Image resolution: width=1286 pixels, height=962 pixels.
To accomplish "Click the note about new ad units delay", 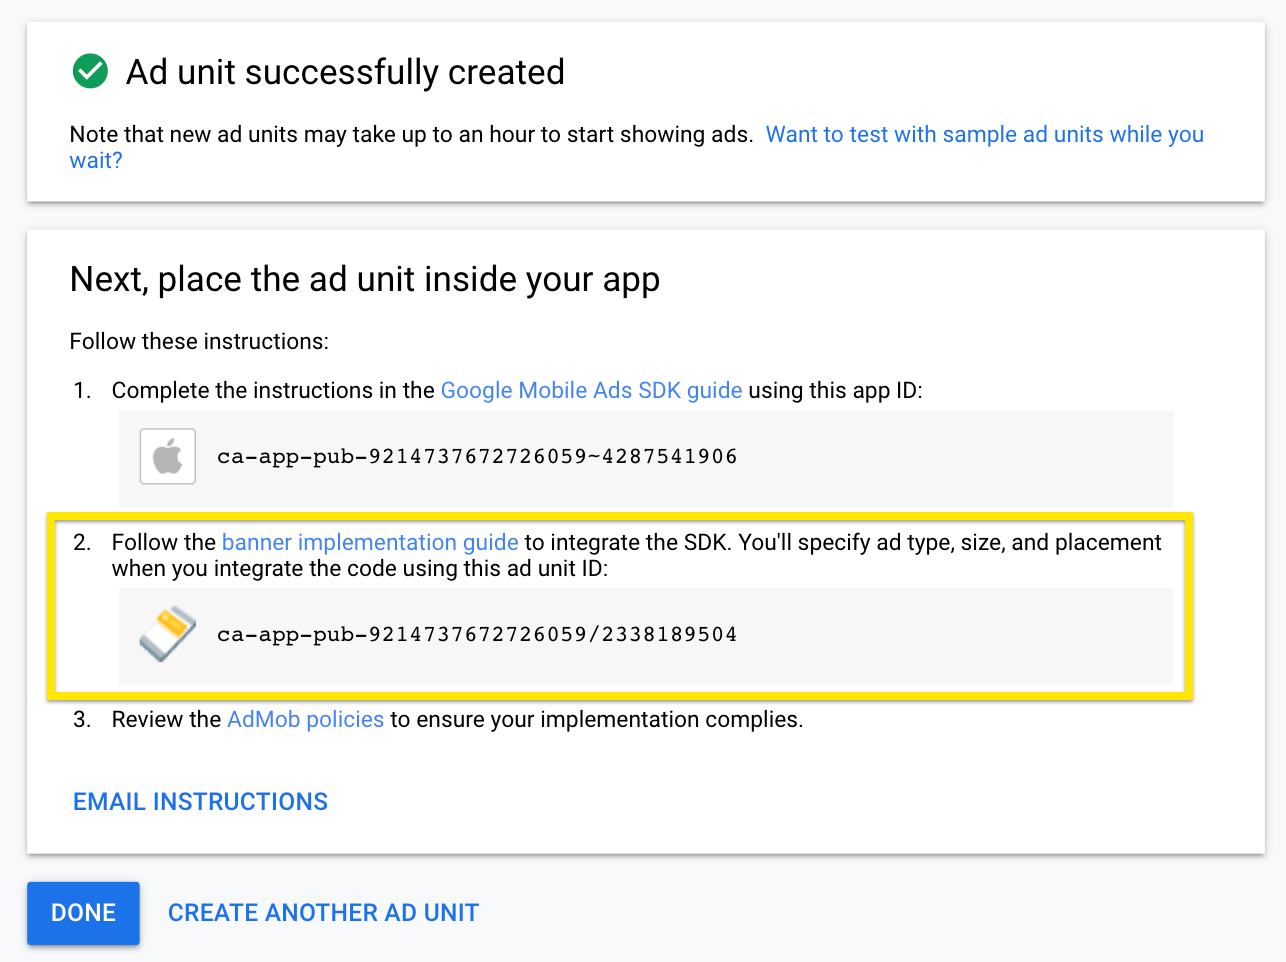I will click(x=410, y=134).
